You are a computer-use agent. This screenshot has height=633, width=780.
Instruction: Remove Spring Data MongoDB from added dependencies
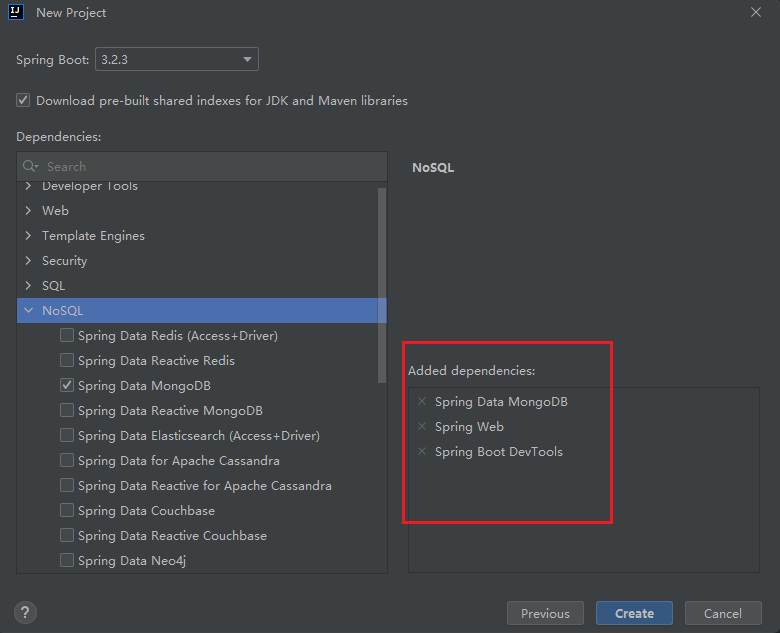click(x=422, y=401)
